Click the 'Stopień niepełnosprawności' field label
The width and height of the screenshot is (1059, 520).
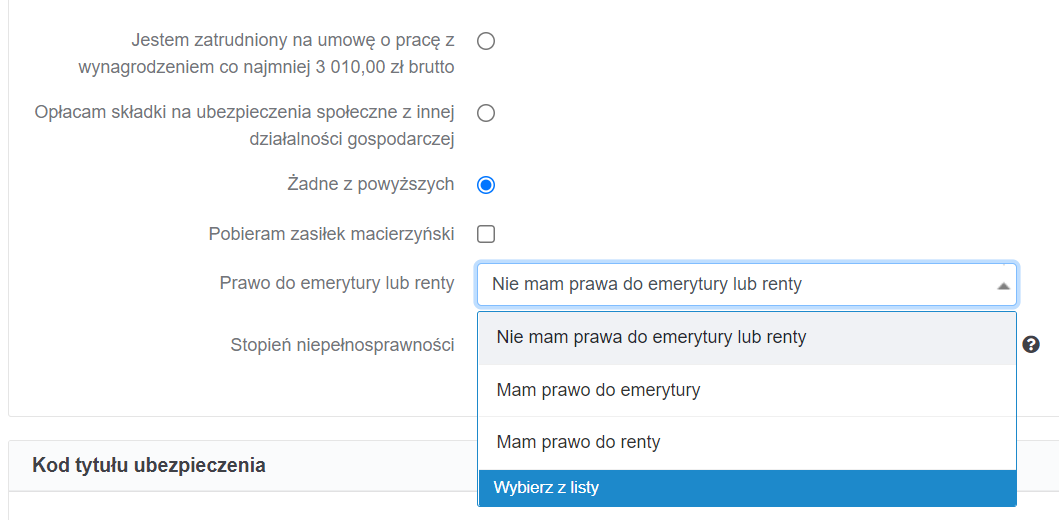[x=342, y=344]
